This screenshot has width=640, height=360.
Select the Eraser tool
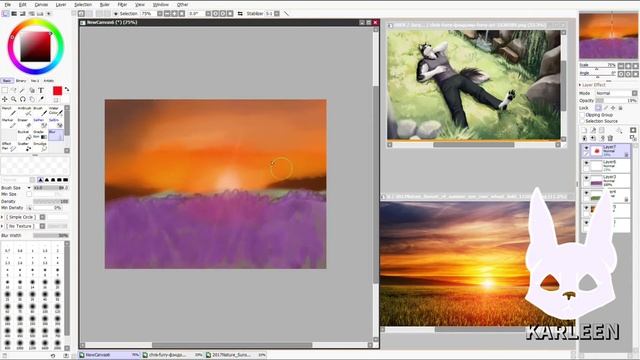coord(24,123)
